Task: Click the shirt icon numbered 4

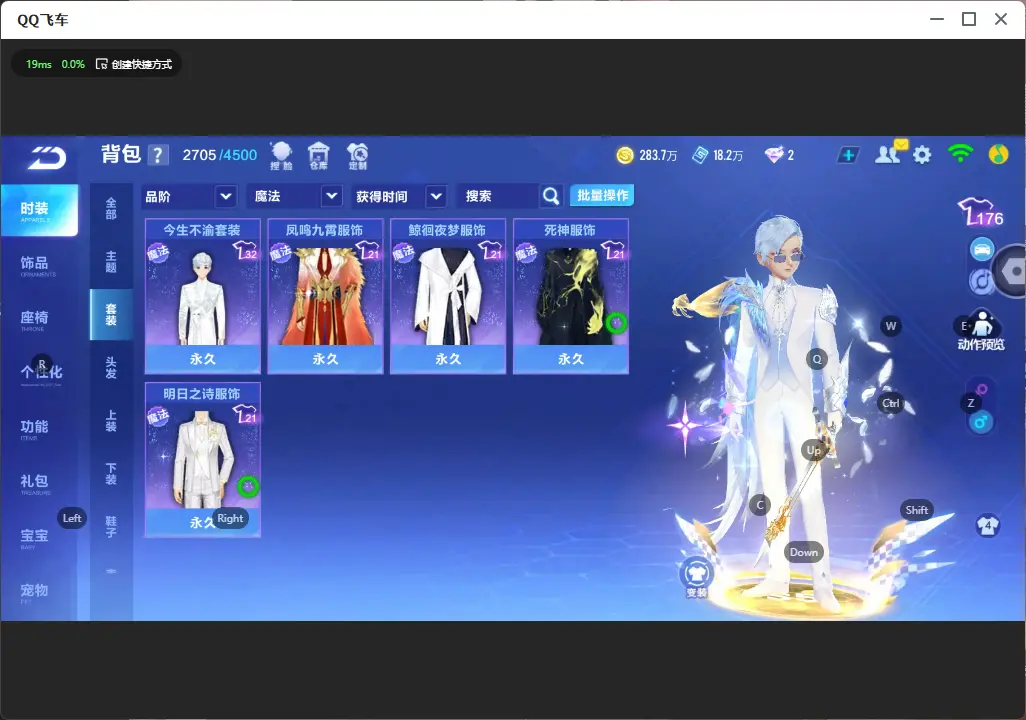Action: pos(988,525)
